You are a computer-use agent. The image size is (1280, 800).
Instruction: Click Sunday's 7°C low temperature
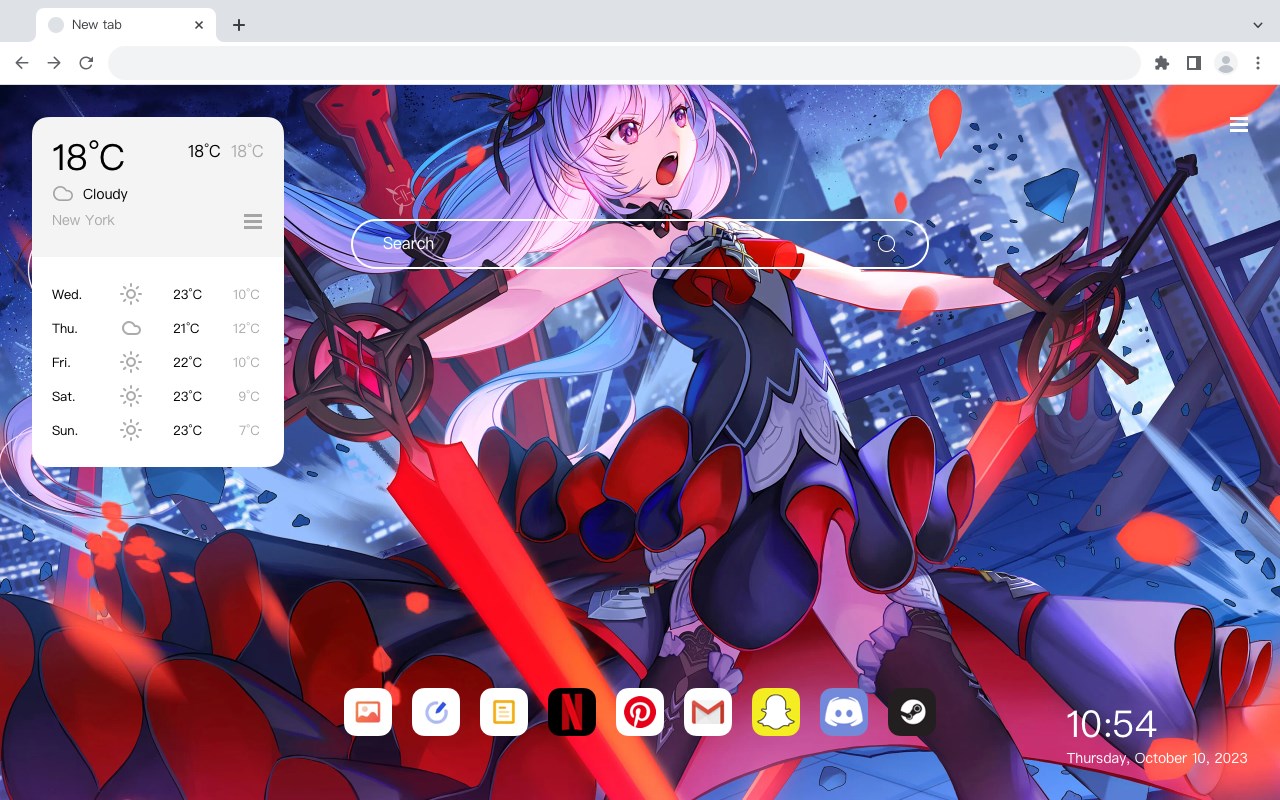(249, 431)
